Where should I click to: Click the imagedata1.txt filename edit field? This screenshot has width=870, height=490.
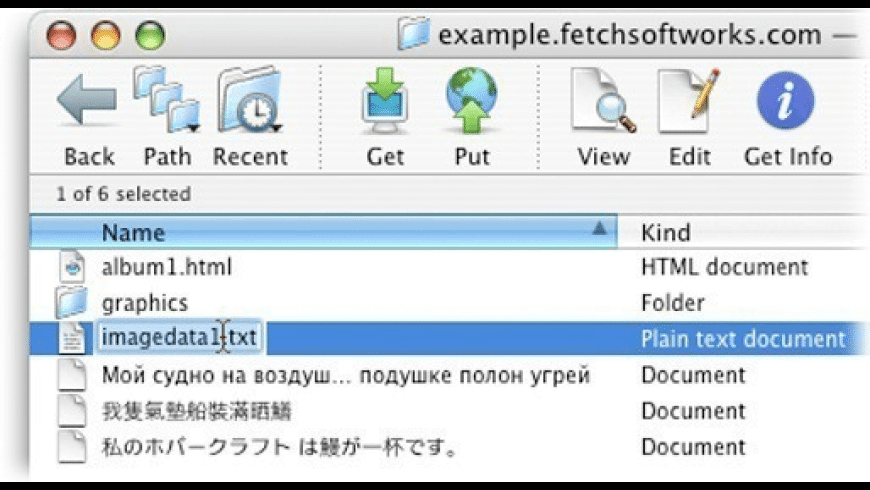pyautogui.click(x=178, y=338)
